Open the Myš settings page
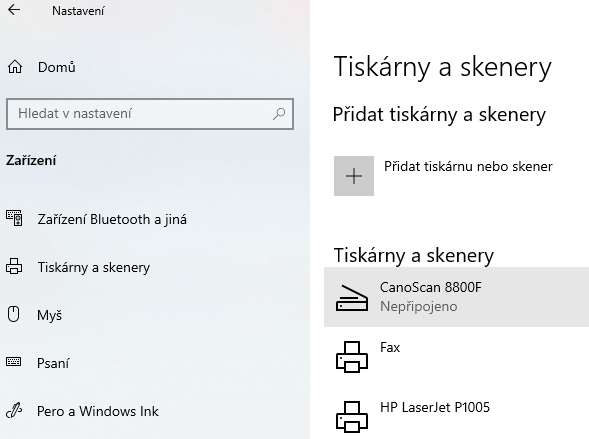The width and height of the screenshot is (589, 439). (x=49, y=315)
